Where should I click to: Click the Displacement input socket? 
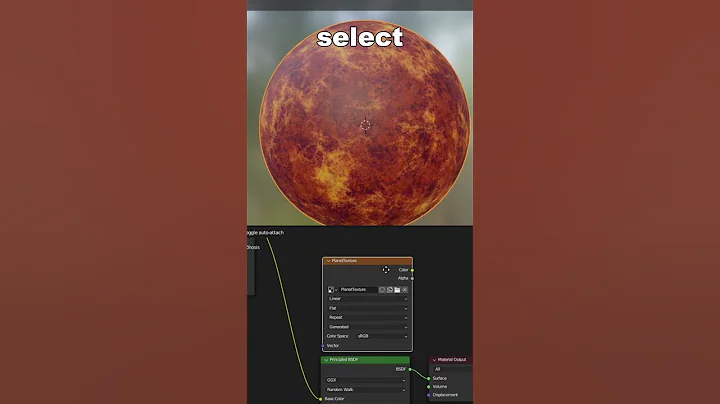[429, 395]
